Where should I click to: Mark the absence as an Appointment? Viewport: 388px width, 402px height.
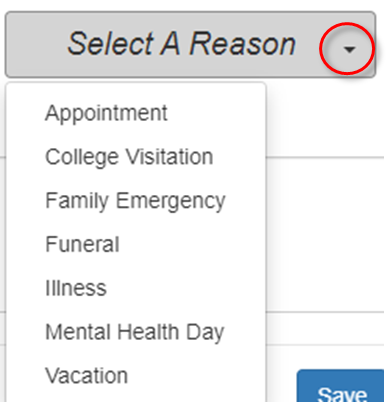point(106,114)
